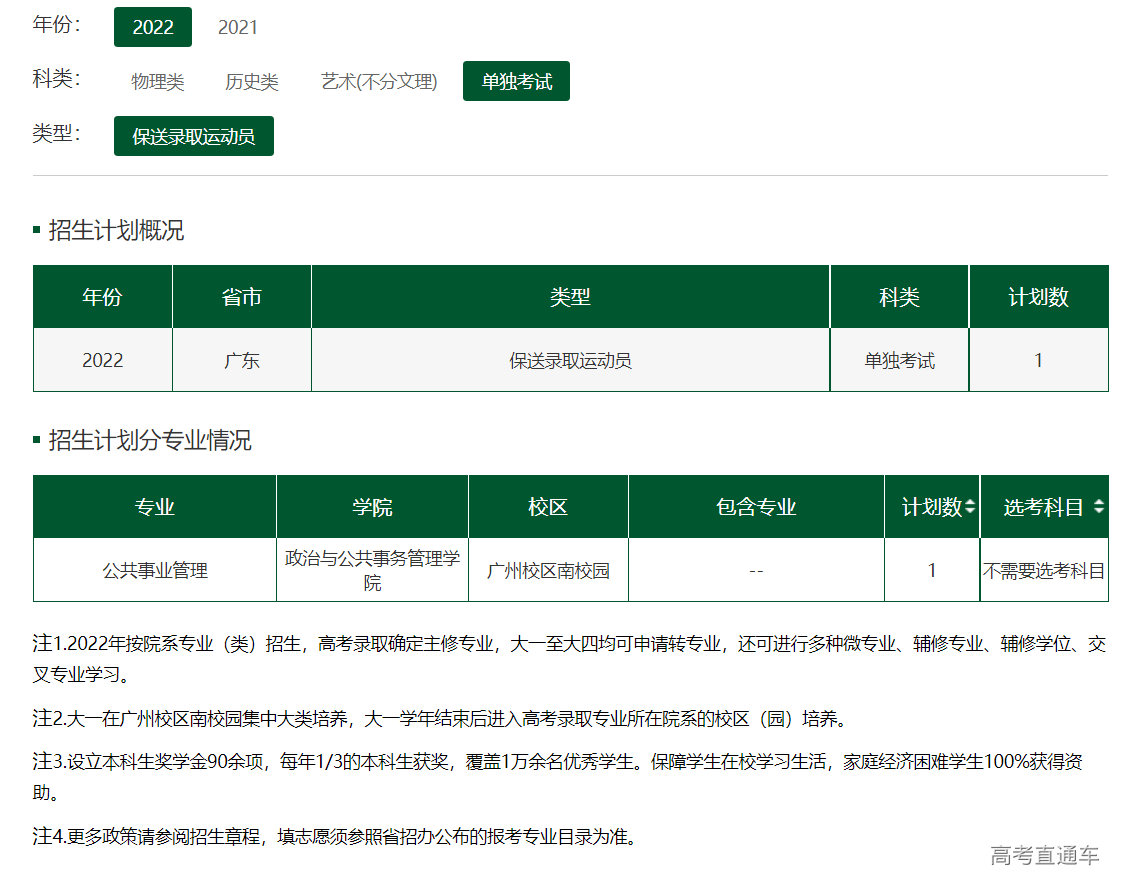This screenshot has height=895, width=1128.
Task: Switch the year filter to 2021
Action: 238,27
